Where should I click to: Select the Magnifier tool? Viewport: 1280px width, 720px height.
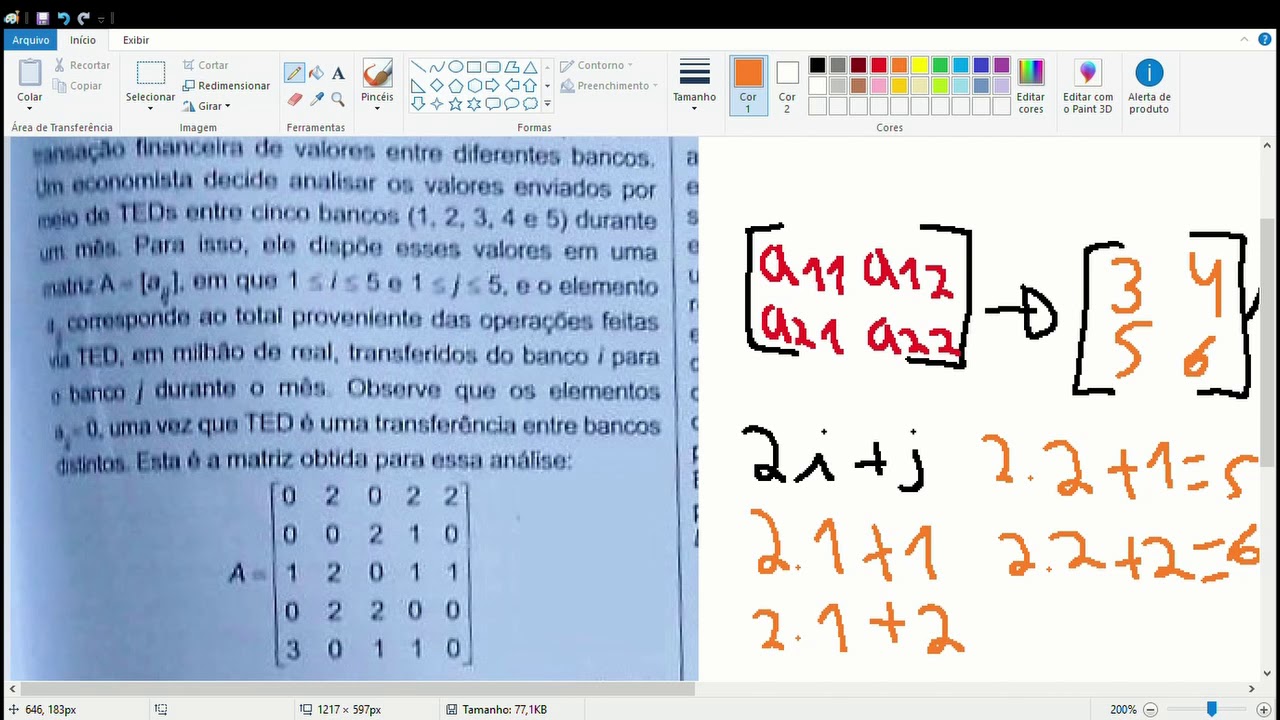pyautogui.click(x=338, y=99)
